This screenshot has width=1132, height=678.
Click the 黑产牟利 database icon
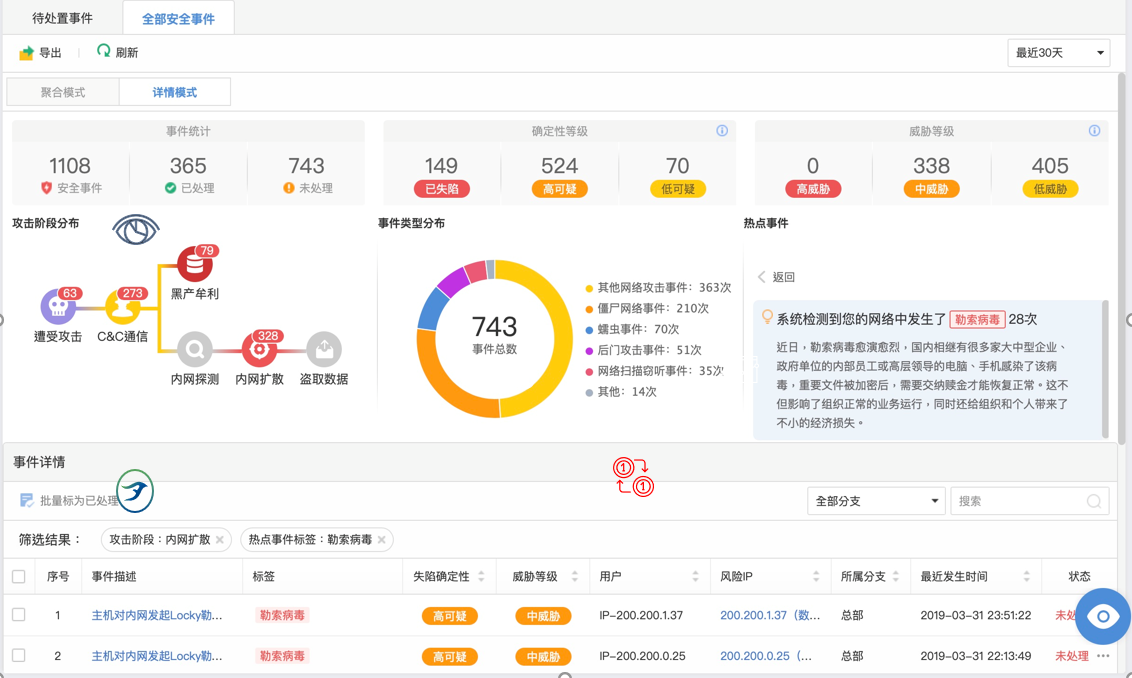(x=194, y=265)
